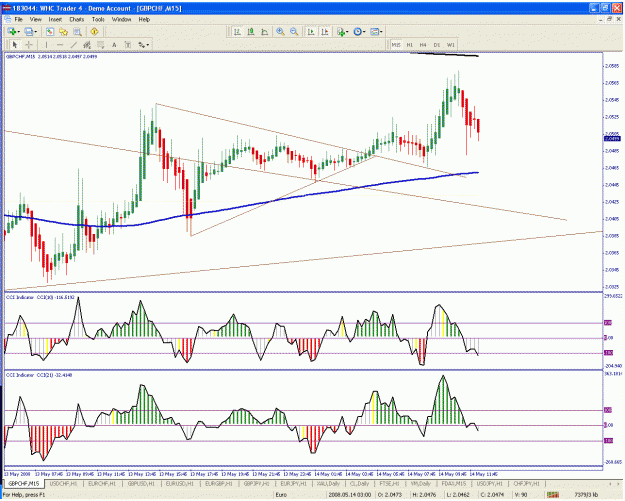Viewport: 625px width, 501px height.
Task: Switch to the D1 timeframe
Action: point(437,45)
